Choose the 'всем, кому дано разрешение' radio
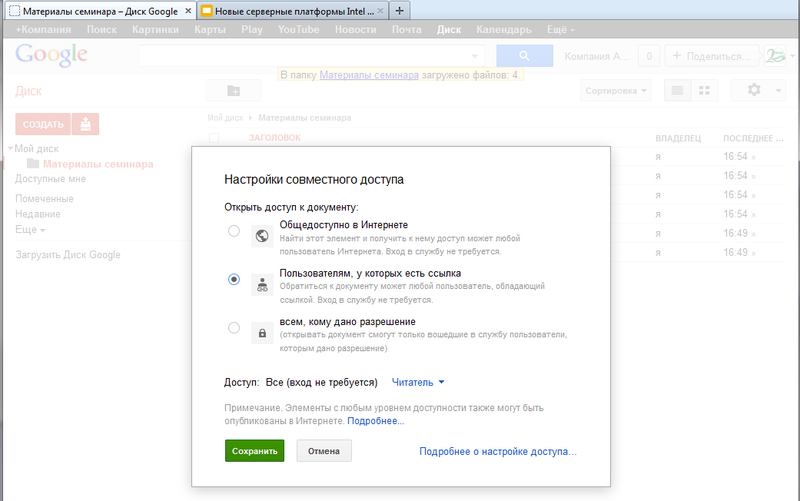Viewport: 800px width, 501px height. [x=234, y=328]
